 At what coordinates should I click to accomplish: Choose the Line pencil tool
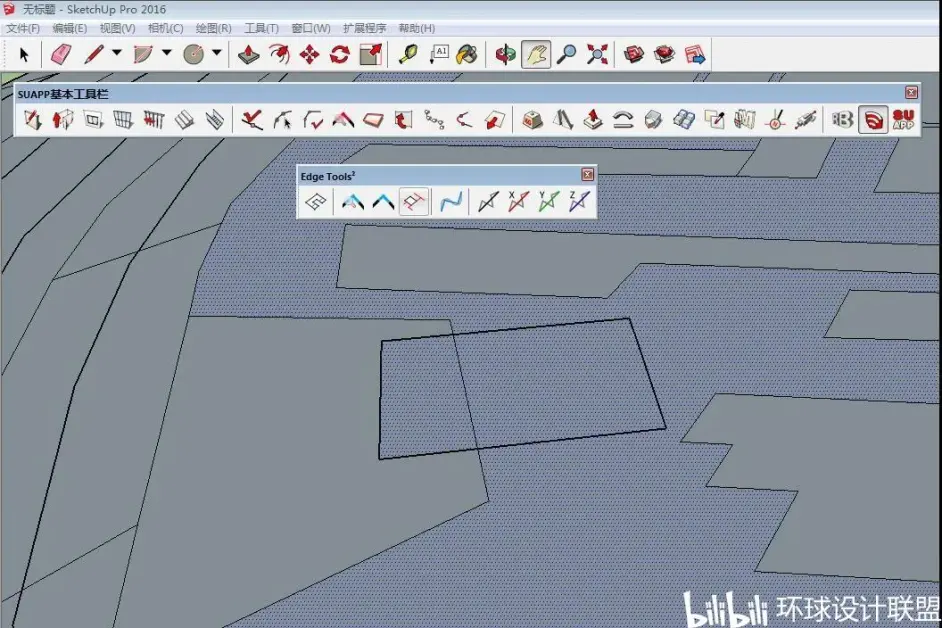[x=94, y=54]
